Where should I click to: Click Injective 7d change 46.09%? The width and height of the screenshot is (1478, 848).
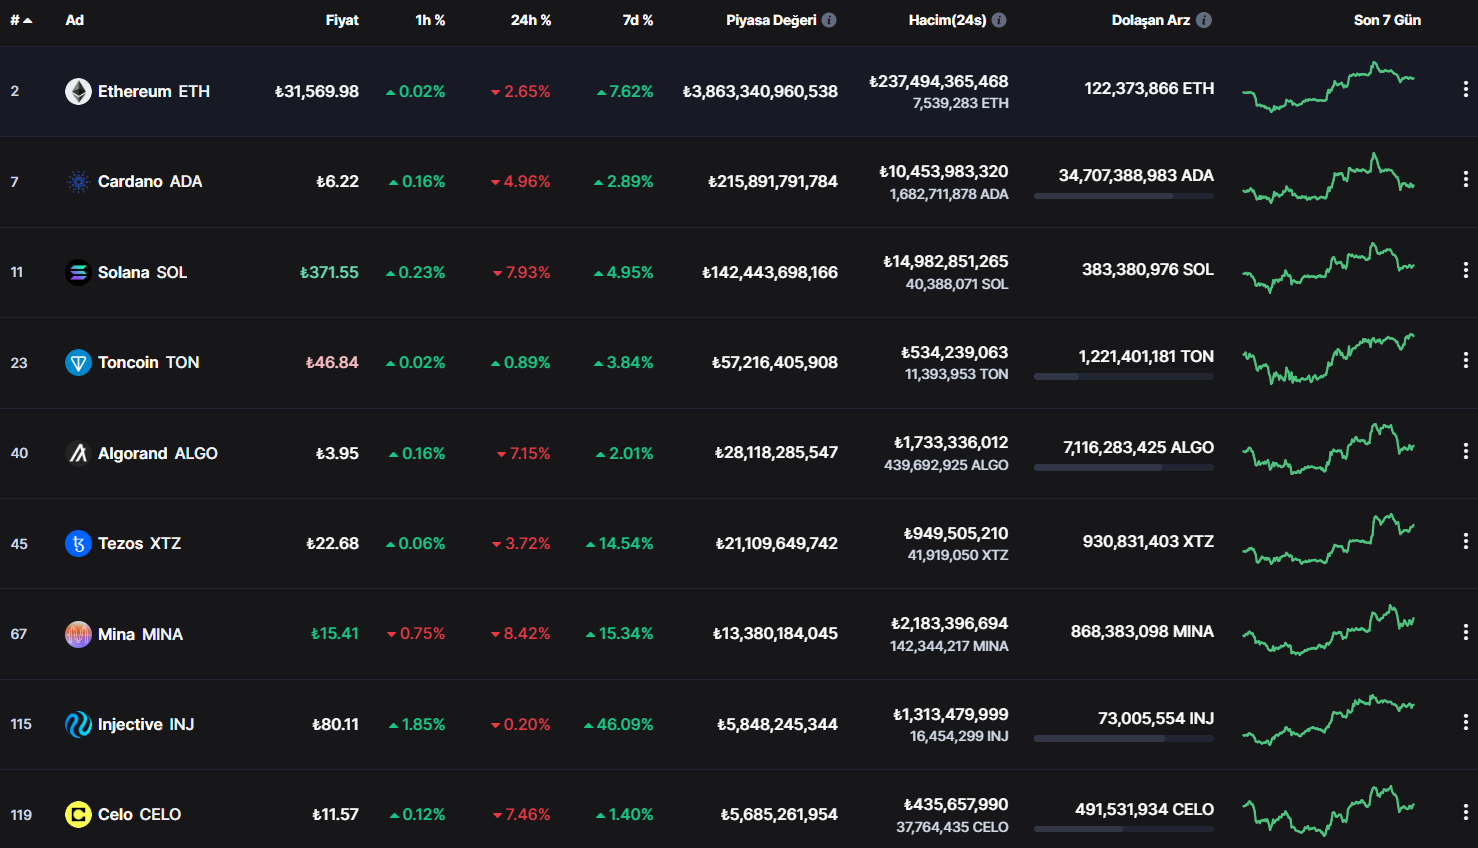tap(619, 724)
